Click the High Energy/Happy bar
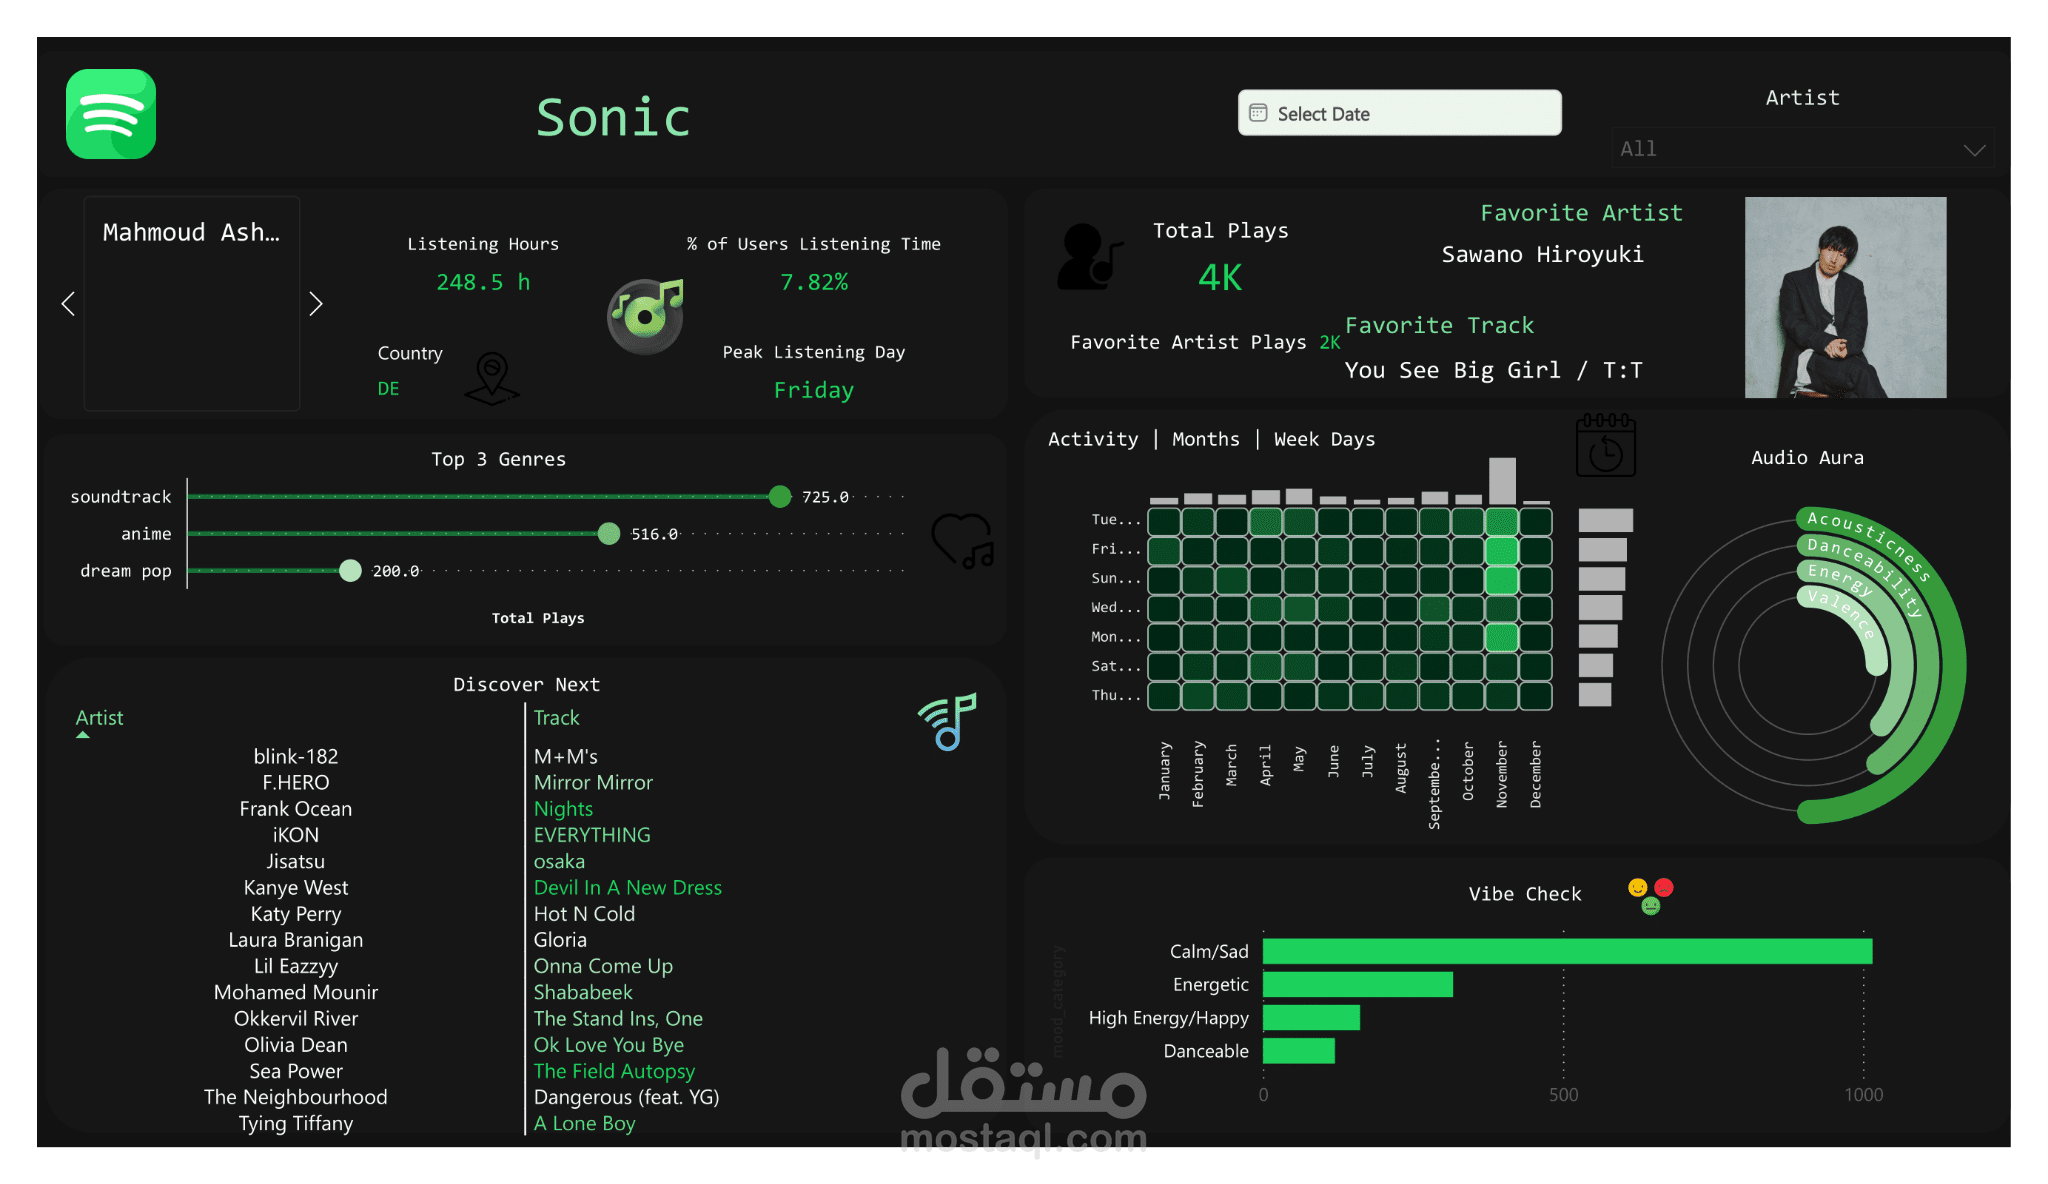 tap(1311, 1017)
